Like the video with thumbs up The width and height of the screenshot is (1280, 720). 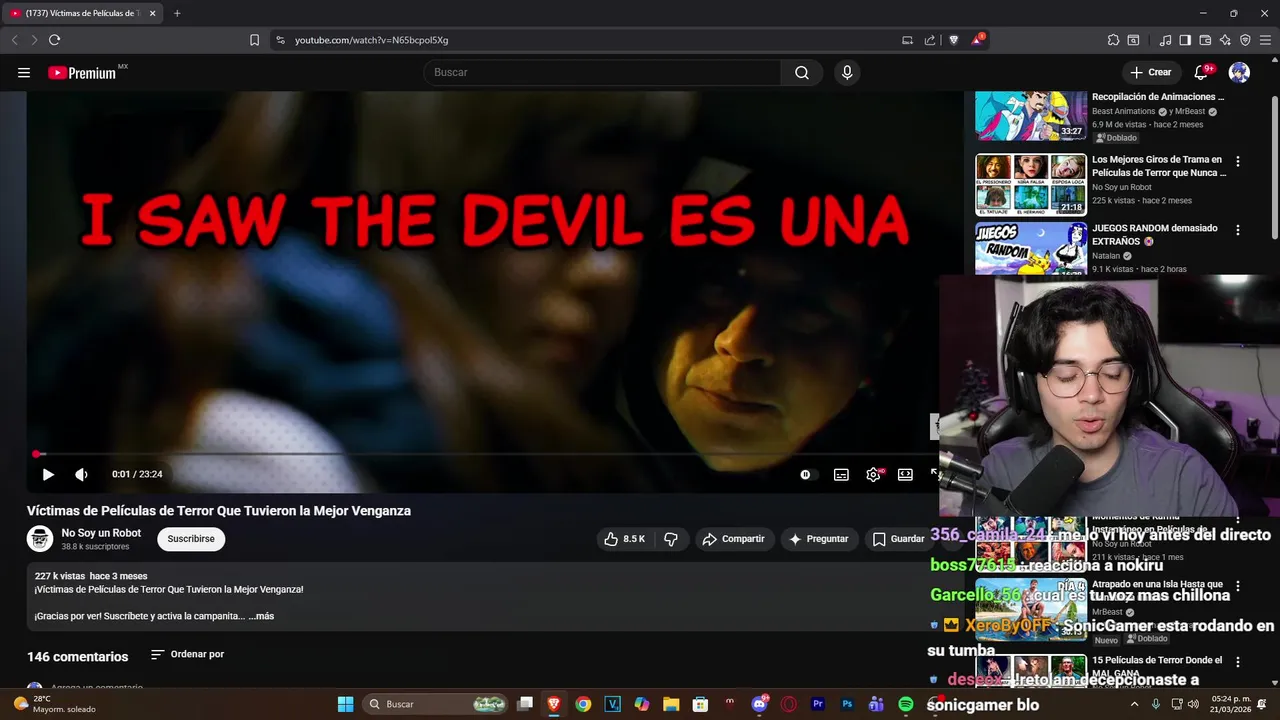[x=625, y=539]
